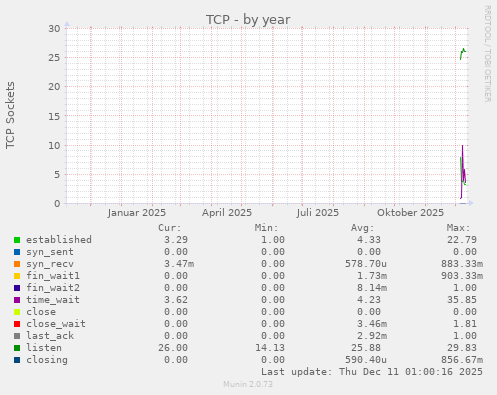
Task: Click listen min value 14.13
Action: click(269, 348)
